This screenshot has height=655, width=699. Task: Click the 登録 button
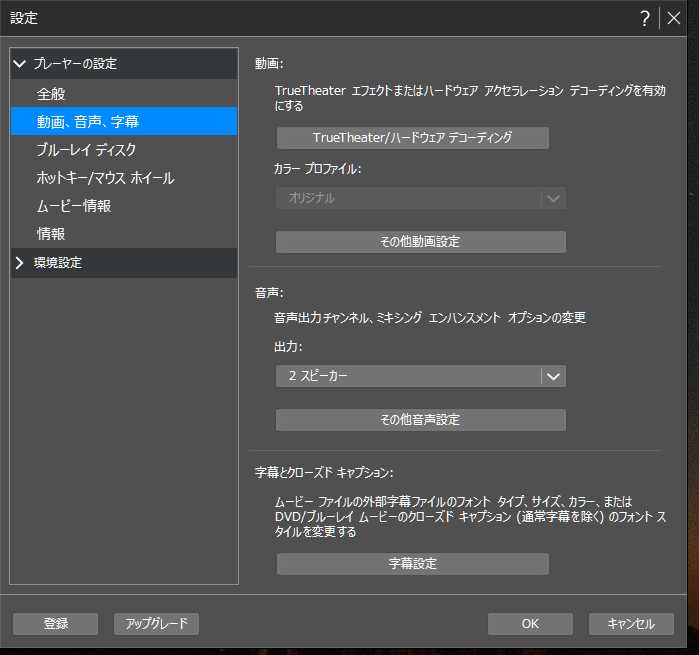click(55, 623)
